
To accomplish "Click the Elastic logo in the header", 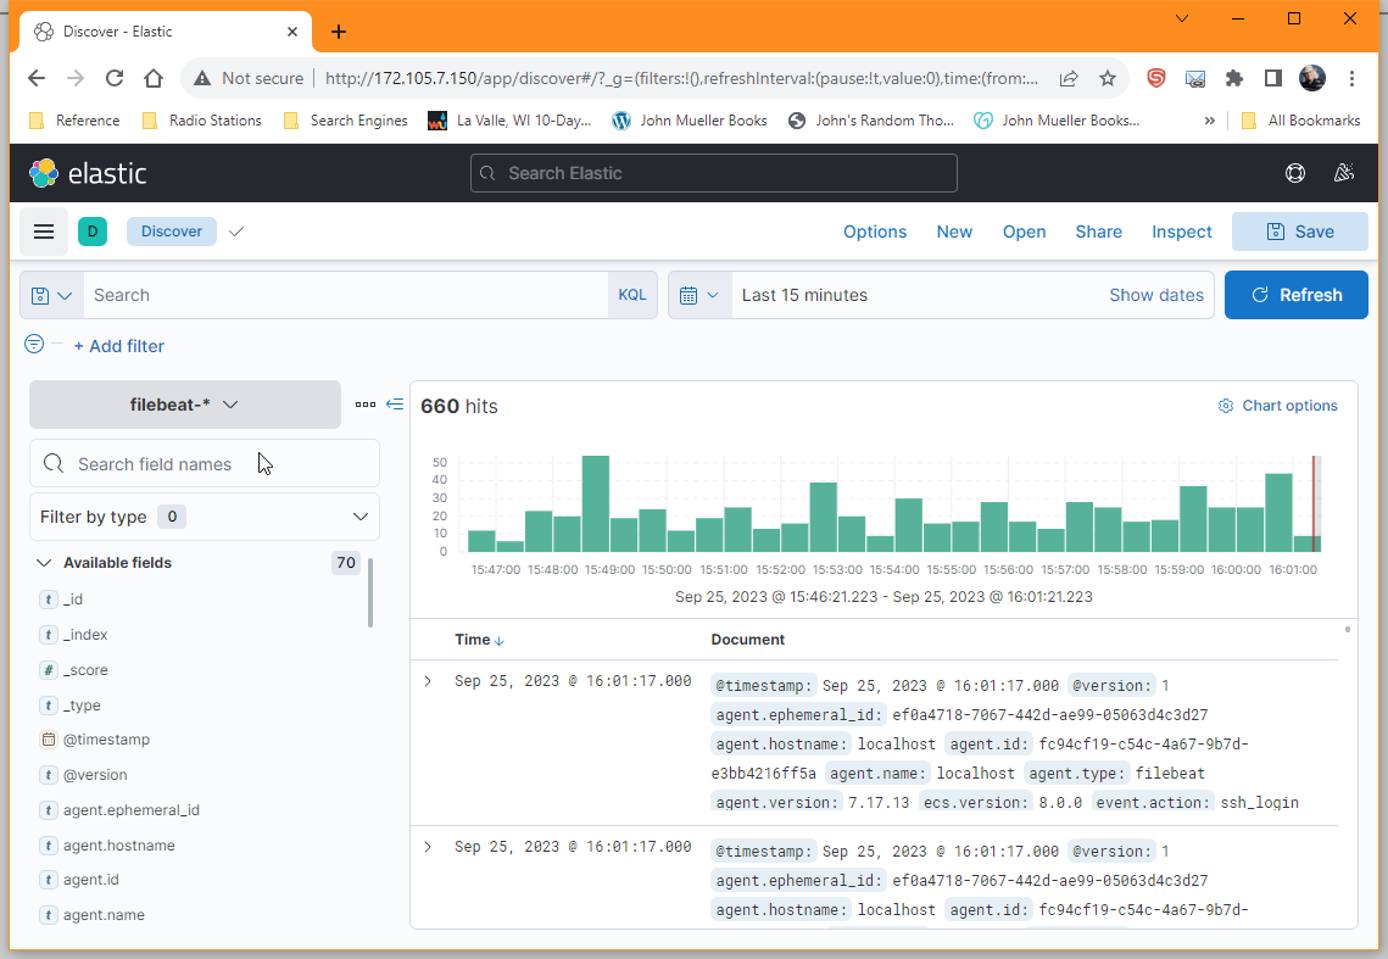I will [86, 172].
